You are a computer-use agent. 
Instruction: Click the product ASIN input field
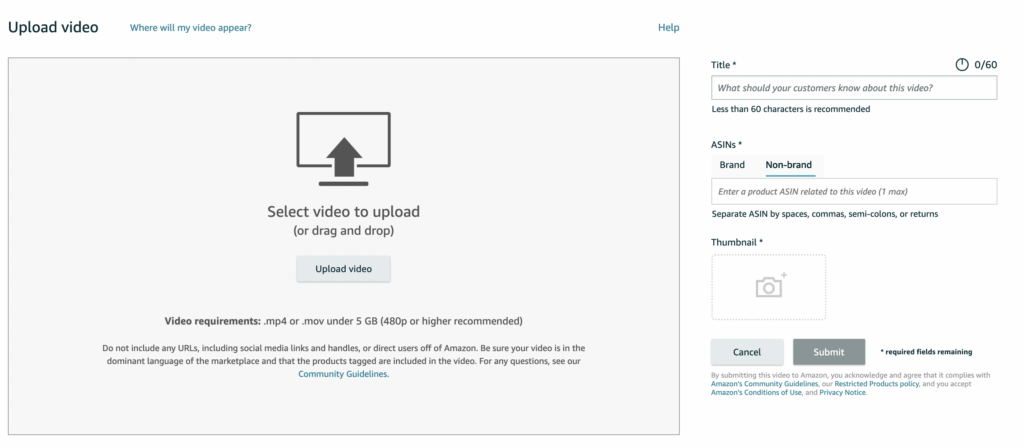coord(854,191)
